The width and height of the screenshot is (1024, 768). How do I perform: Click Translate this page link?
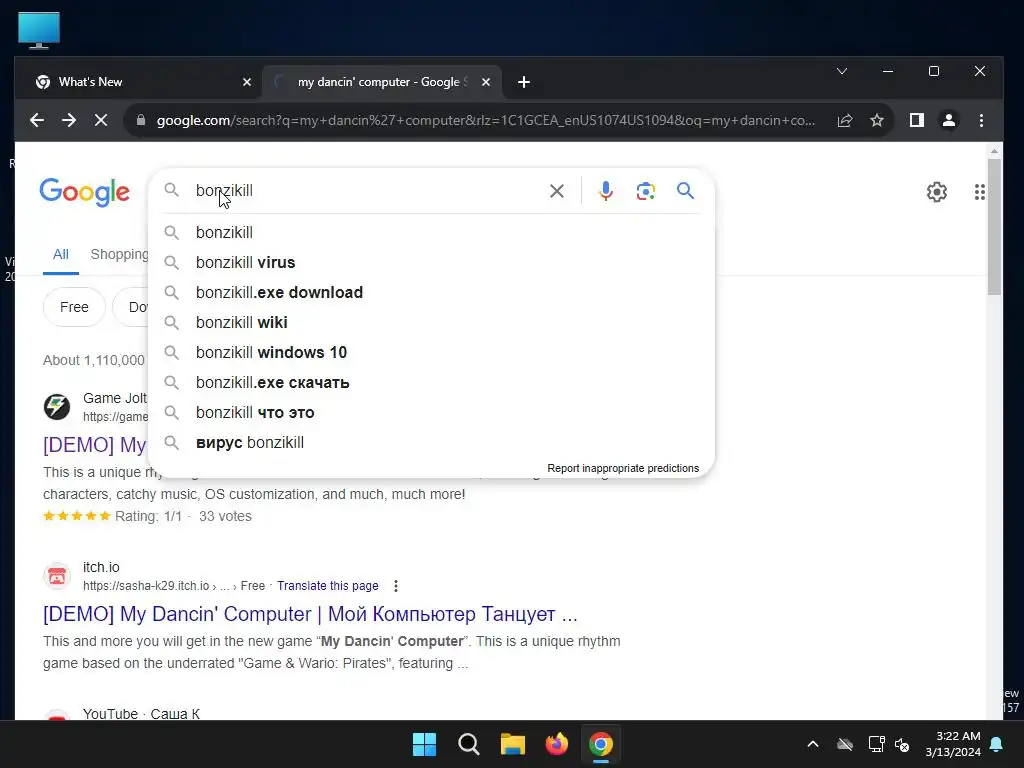[x=328, y=586]
